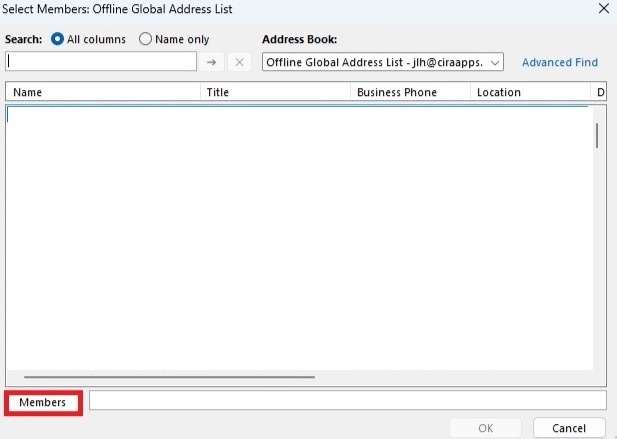Click the Members button
The image size is (617, 439).
click(x=43, y=402)
